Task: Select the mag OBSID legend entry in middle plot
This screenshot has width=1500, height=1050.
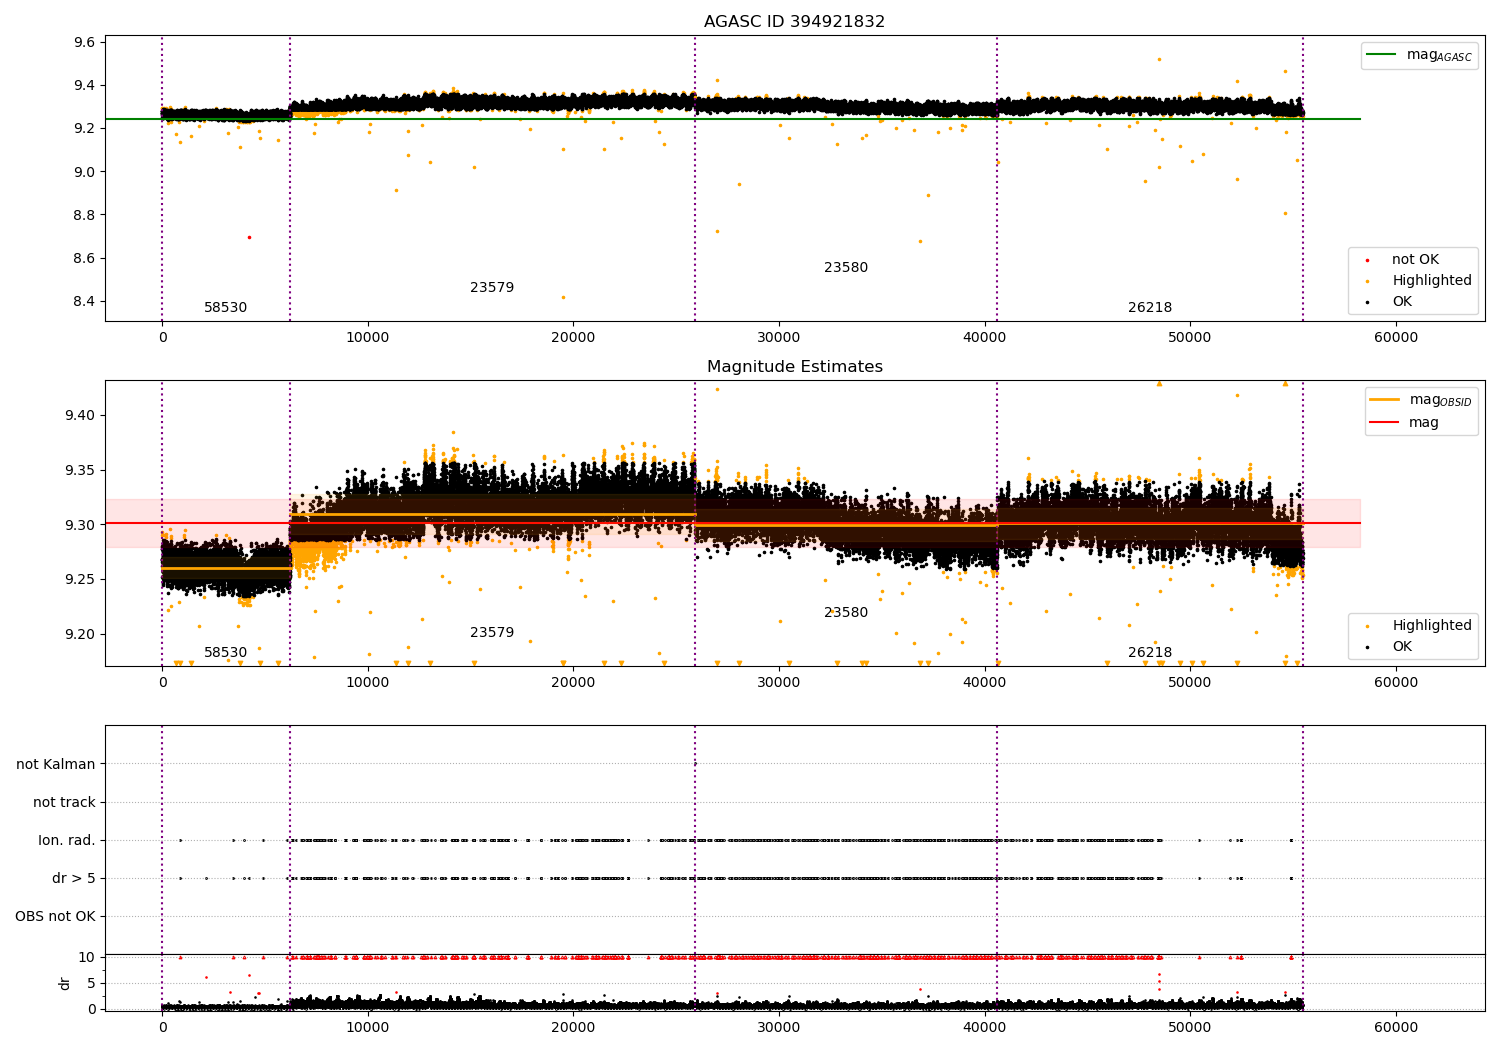Action: coord(1421,400)
